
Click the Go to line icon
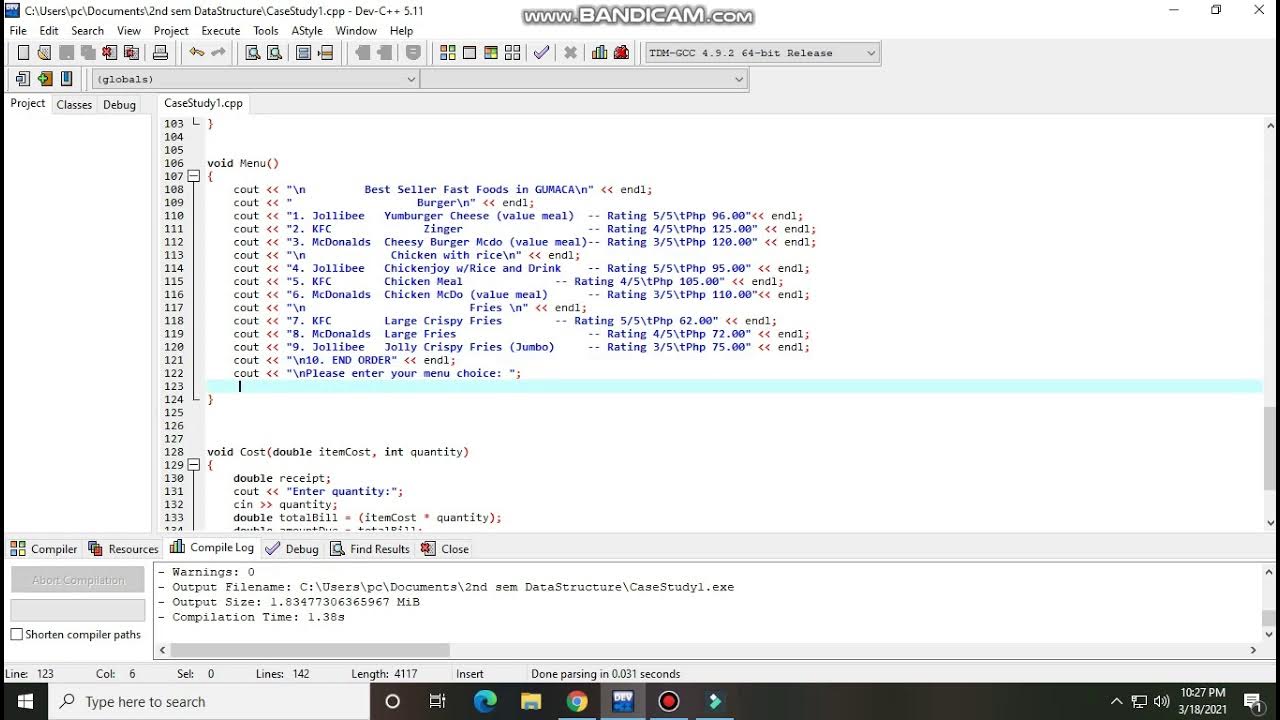tap(326, 53)
